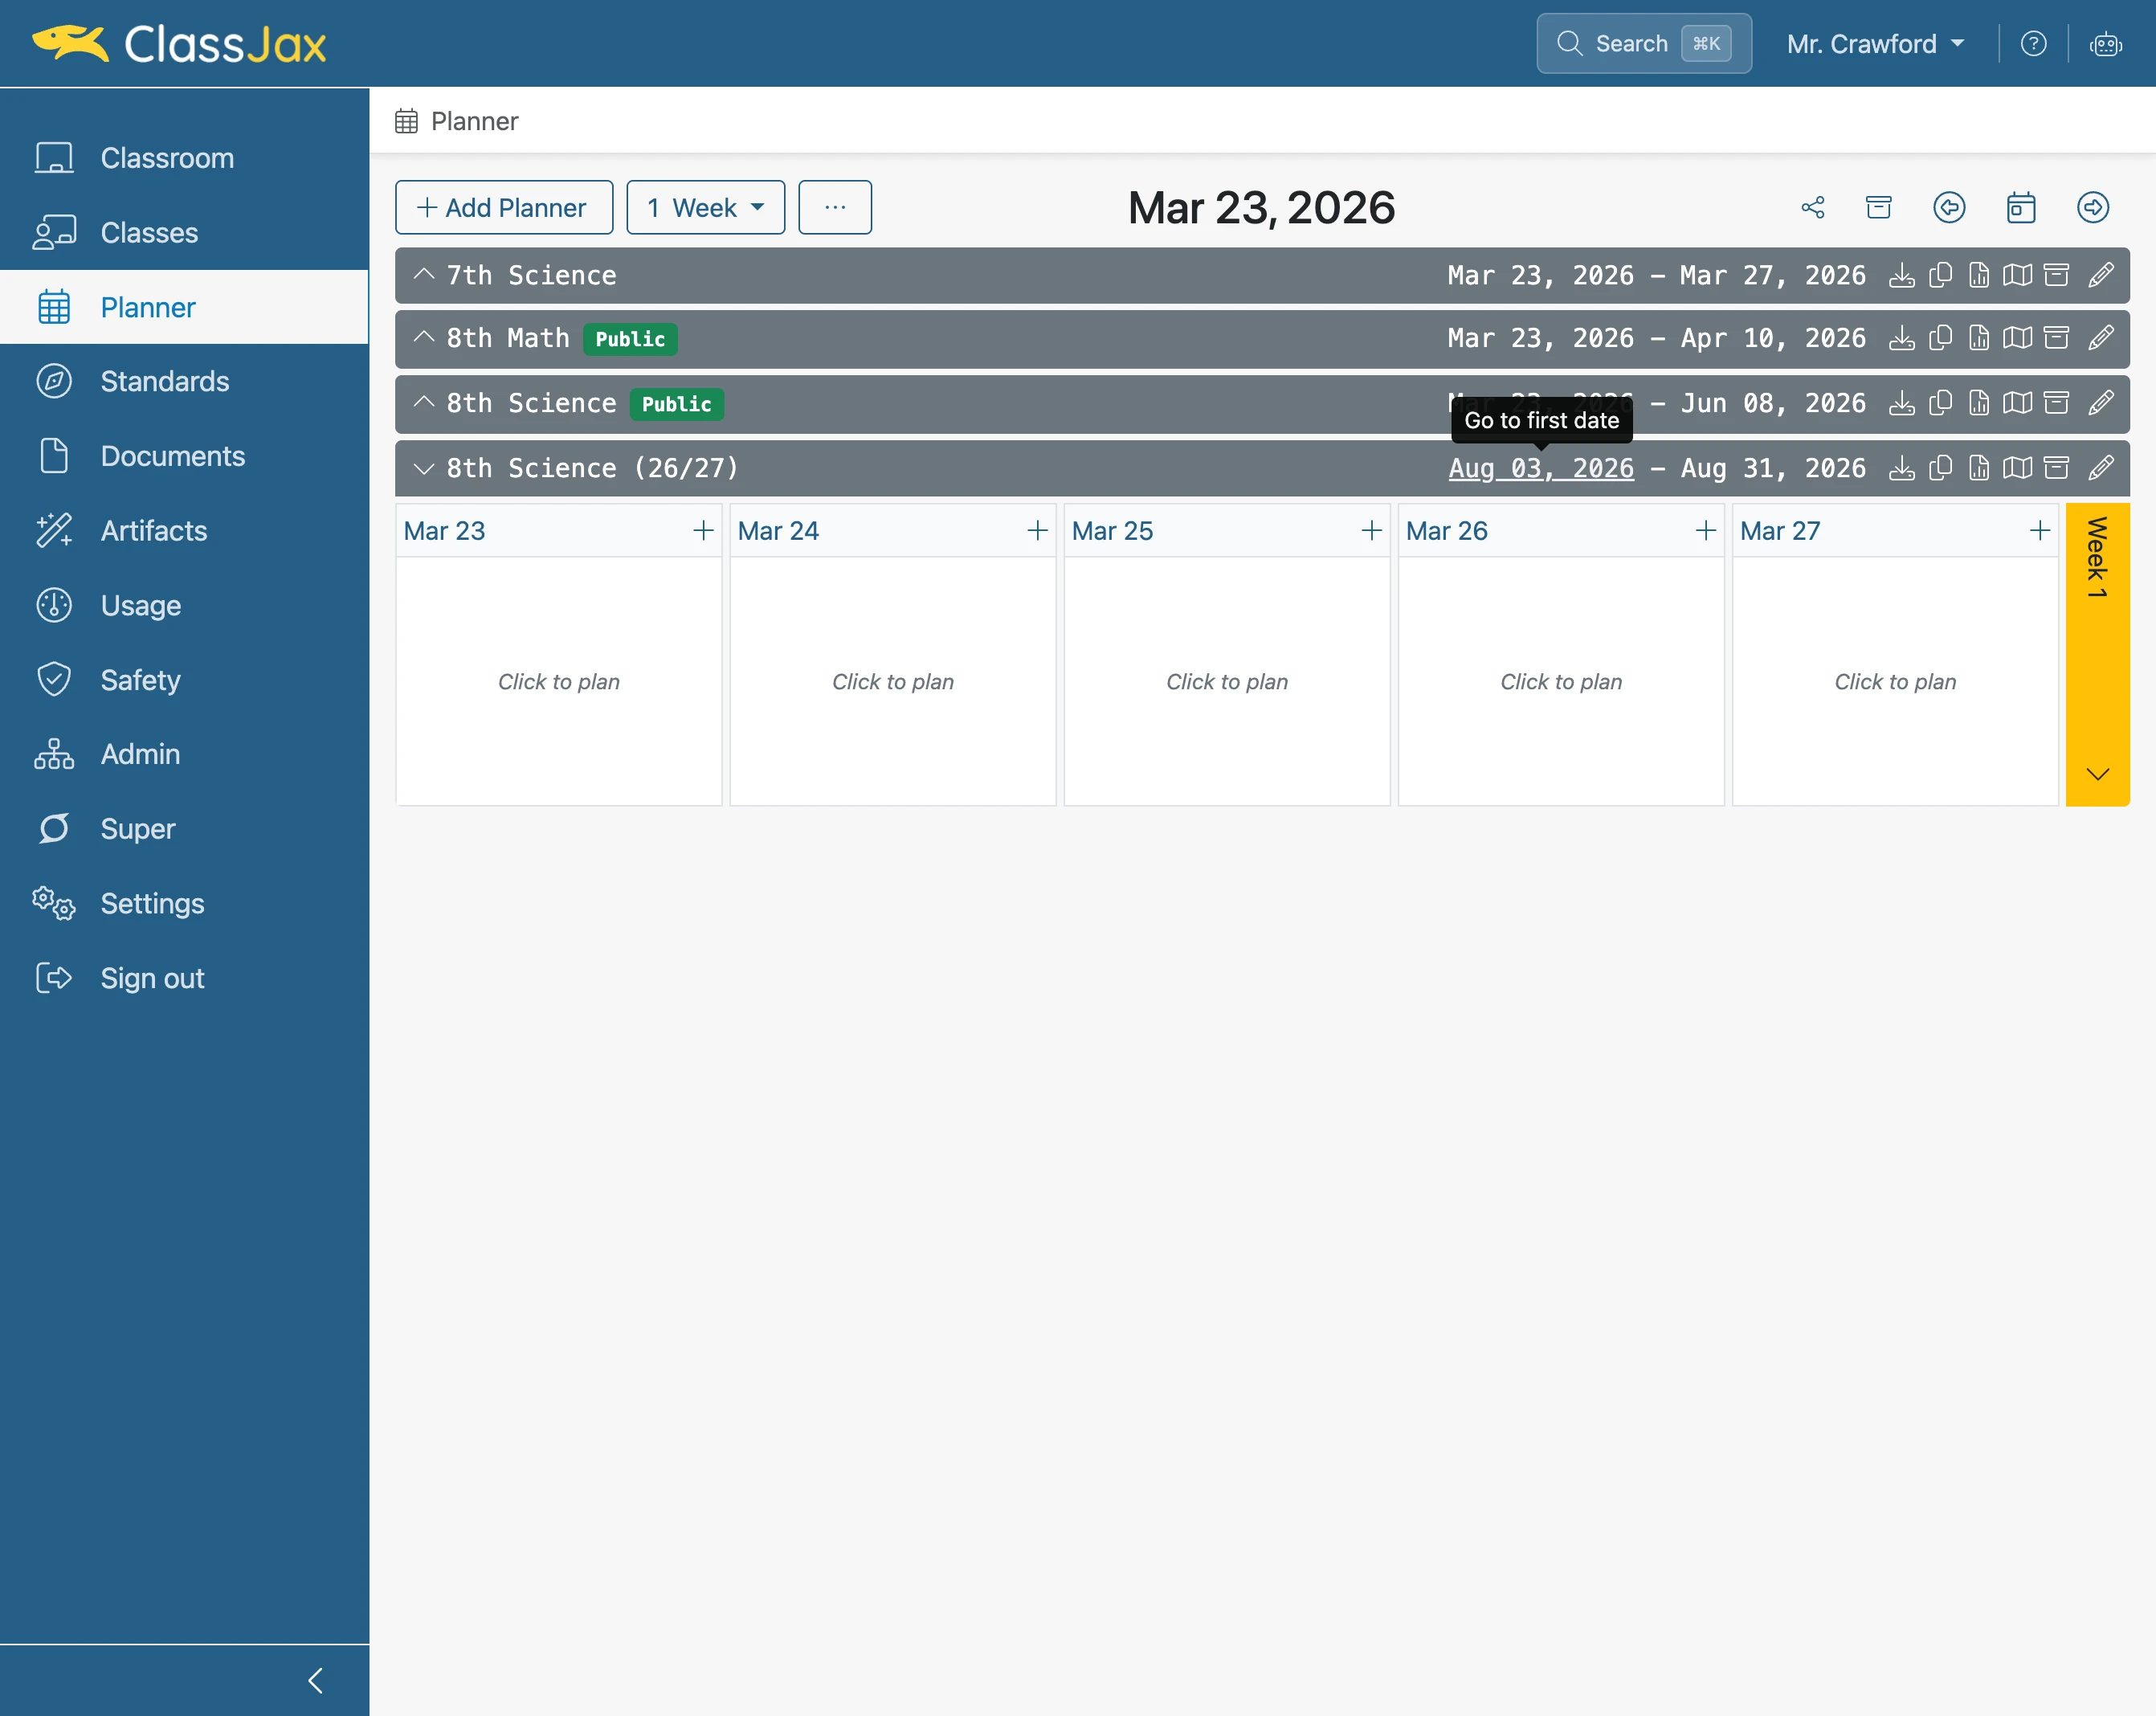Open report icon for 8th Math
2156x1716 pixels.
1979,338
